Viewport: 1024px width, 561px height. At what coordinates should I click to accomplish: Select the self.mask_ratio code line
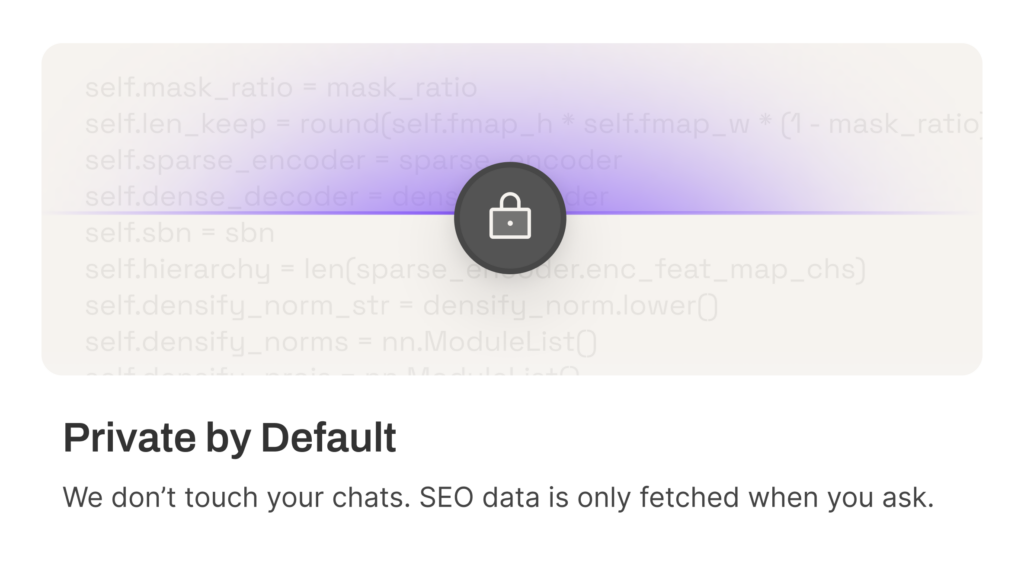[281, 88]
